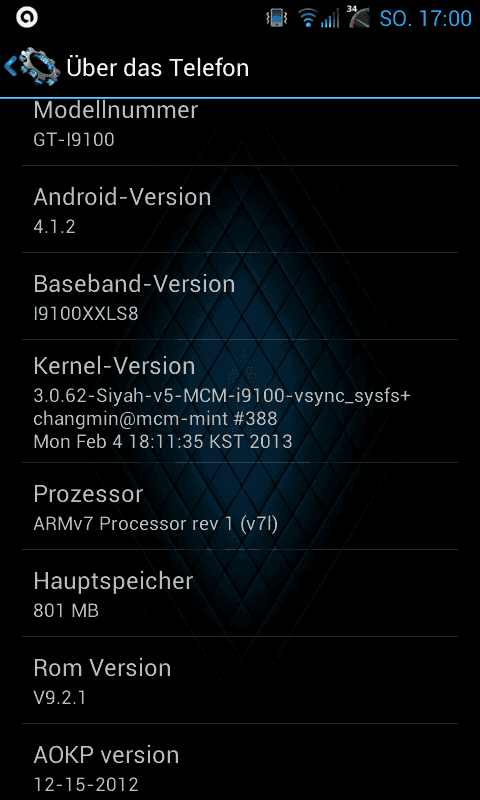Tap the cellular signal bars icon
Image resolution: width=480 pixels, height=800 pixels.
click(330, 19)
